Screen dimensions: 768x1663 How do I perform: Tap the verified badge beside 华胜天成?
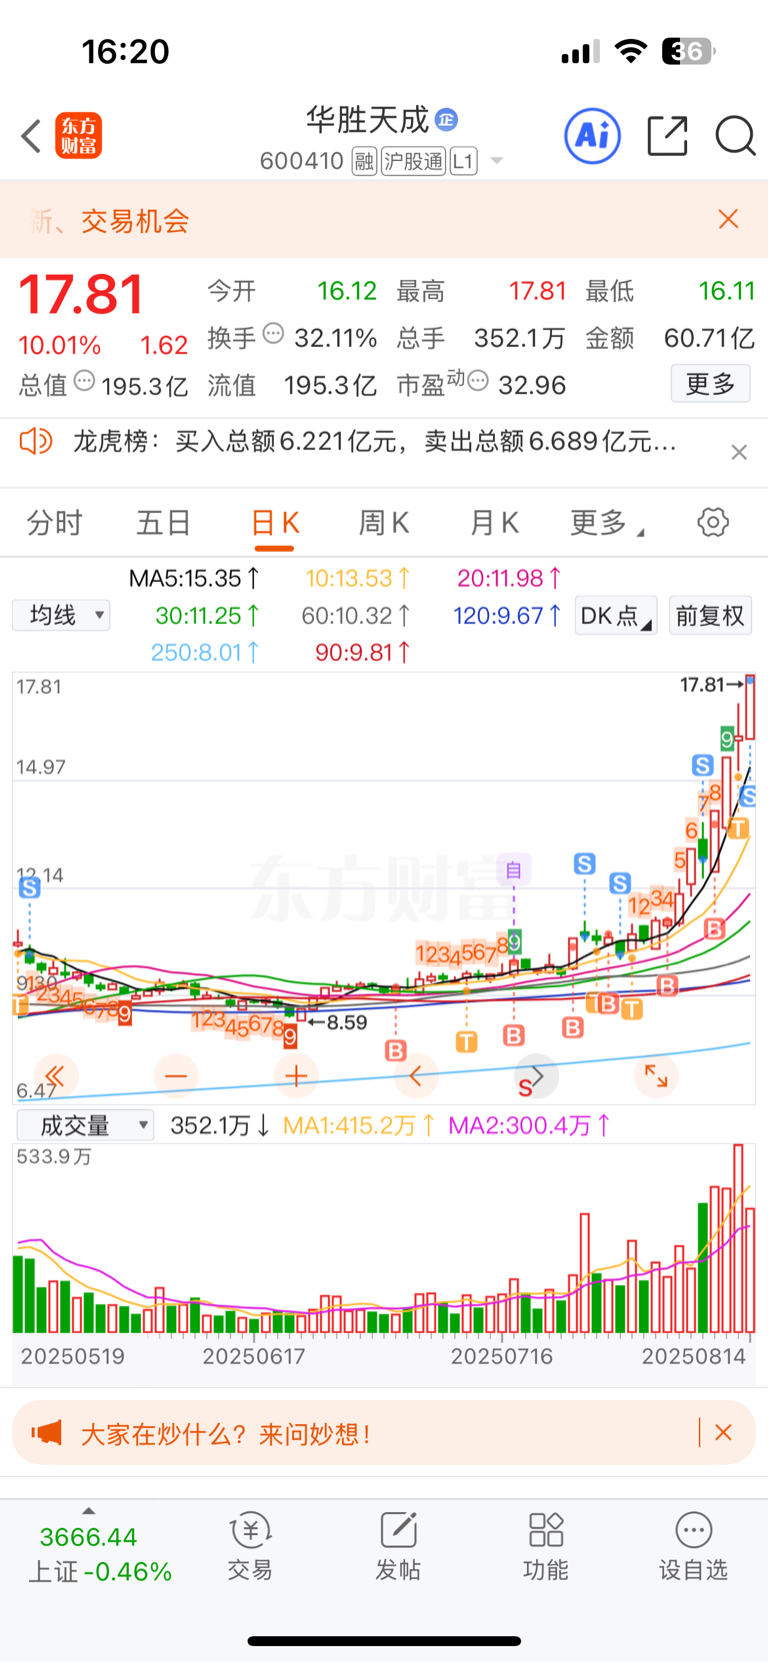pyautogui.click(x=447, y=120)
